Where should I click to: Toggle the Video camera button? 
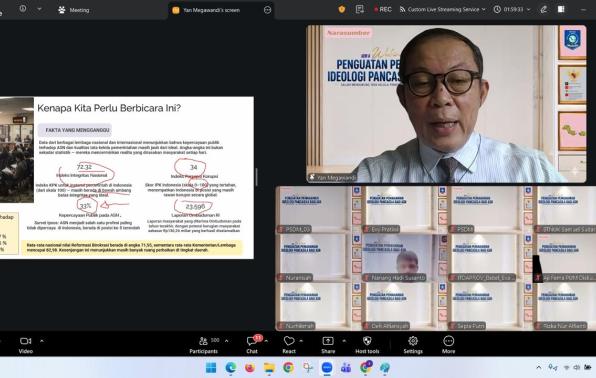coord(25,345)
